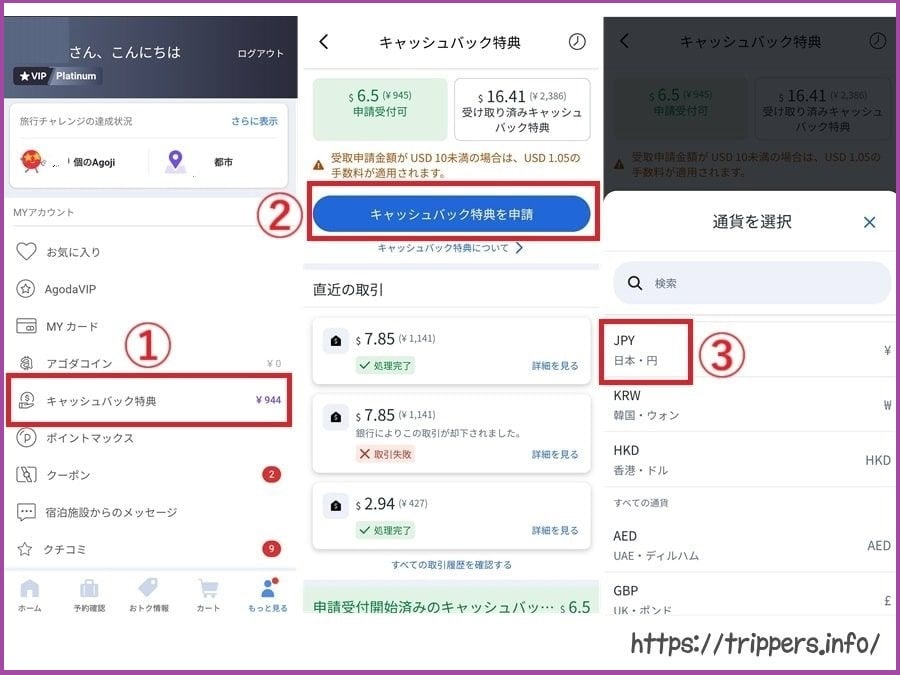Open お気に入り heart icon item
The image size is (900, 675).
[58, 251]
